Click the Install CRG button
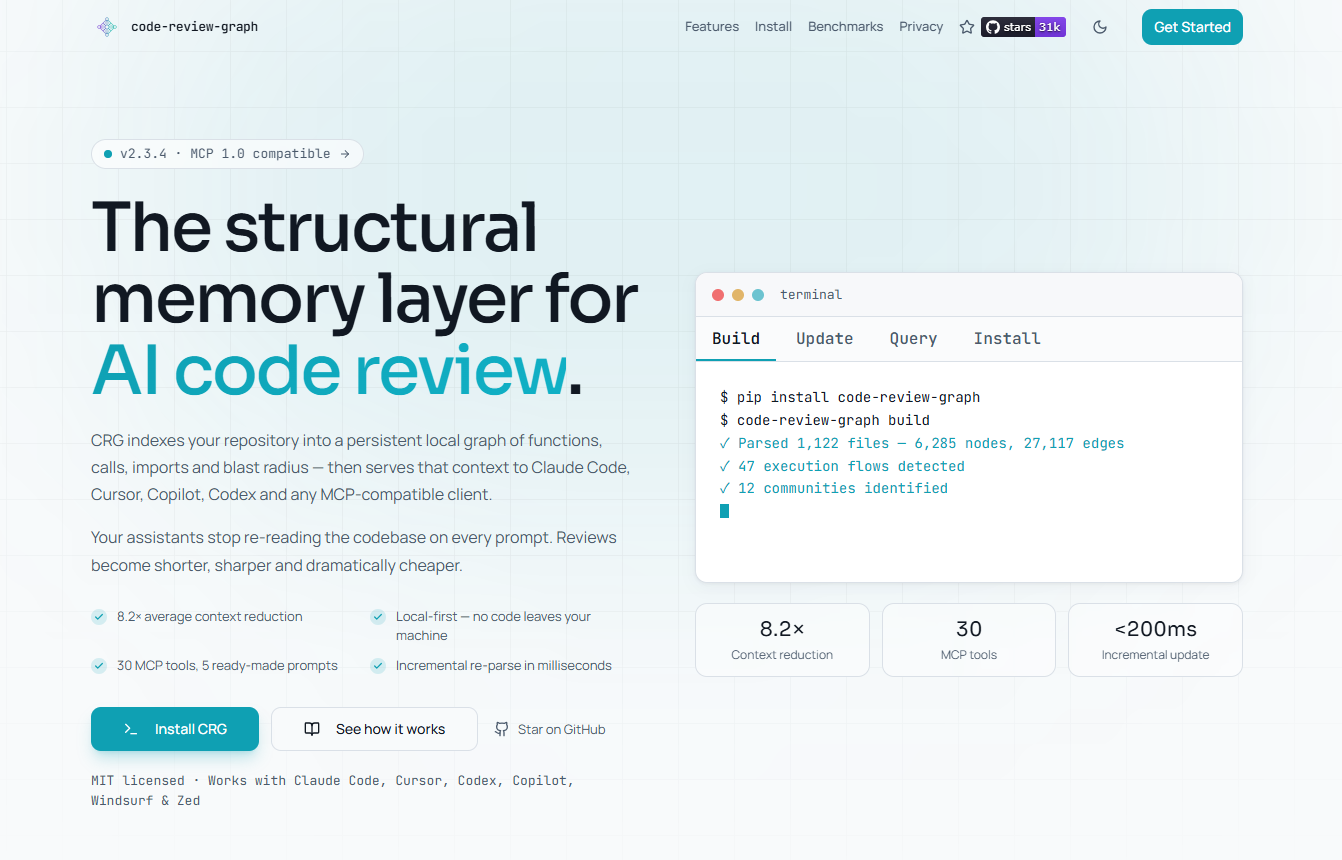Image resolution: width=1342 pixels, height=860 pixels. click(175, 729)
